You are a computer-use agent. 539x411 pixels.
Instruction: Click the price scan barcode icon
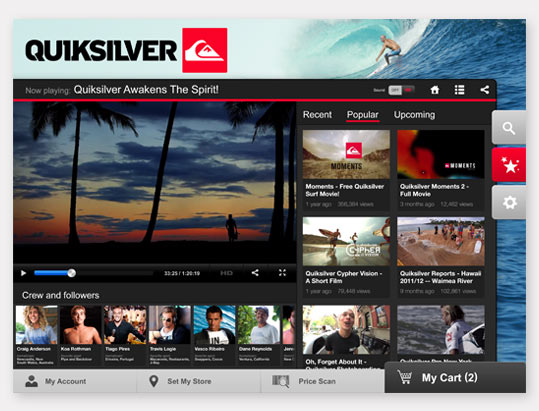click(280, 381)
